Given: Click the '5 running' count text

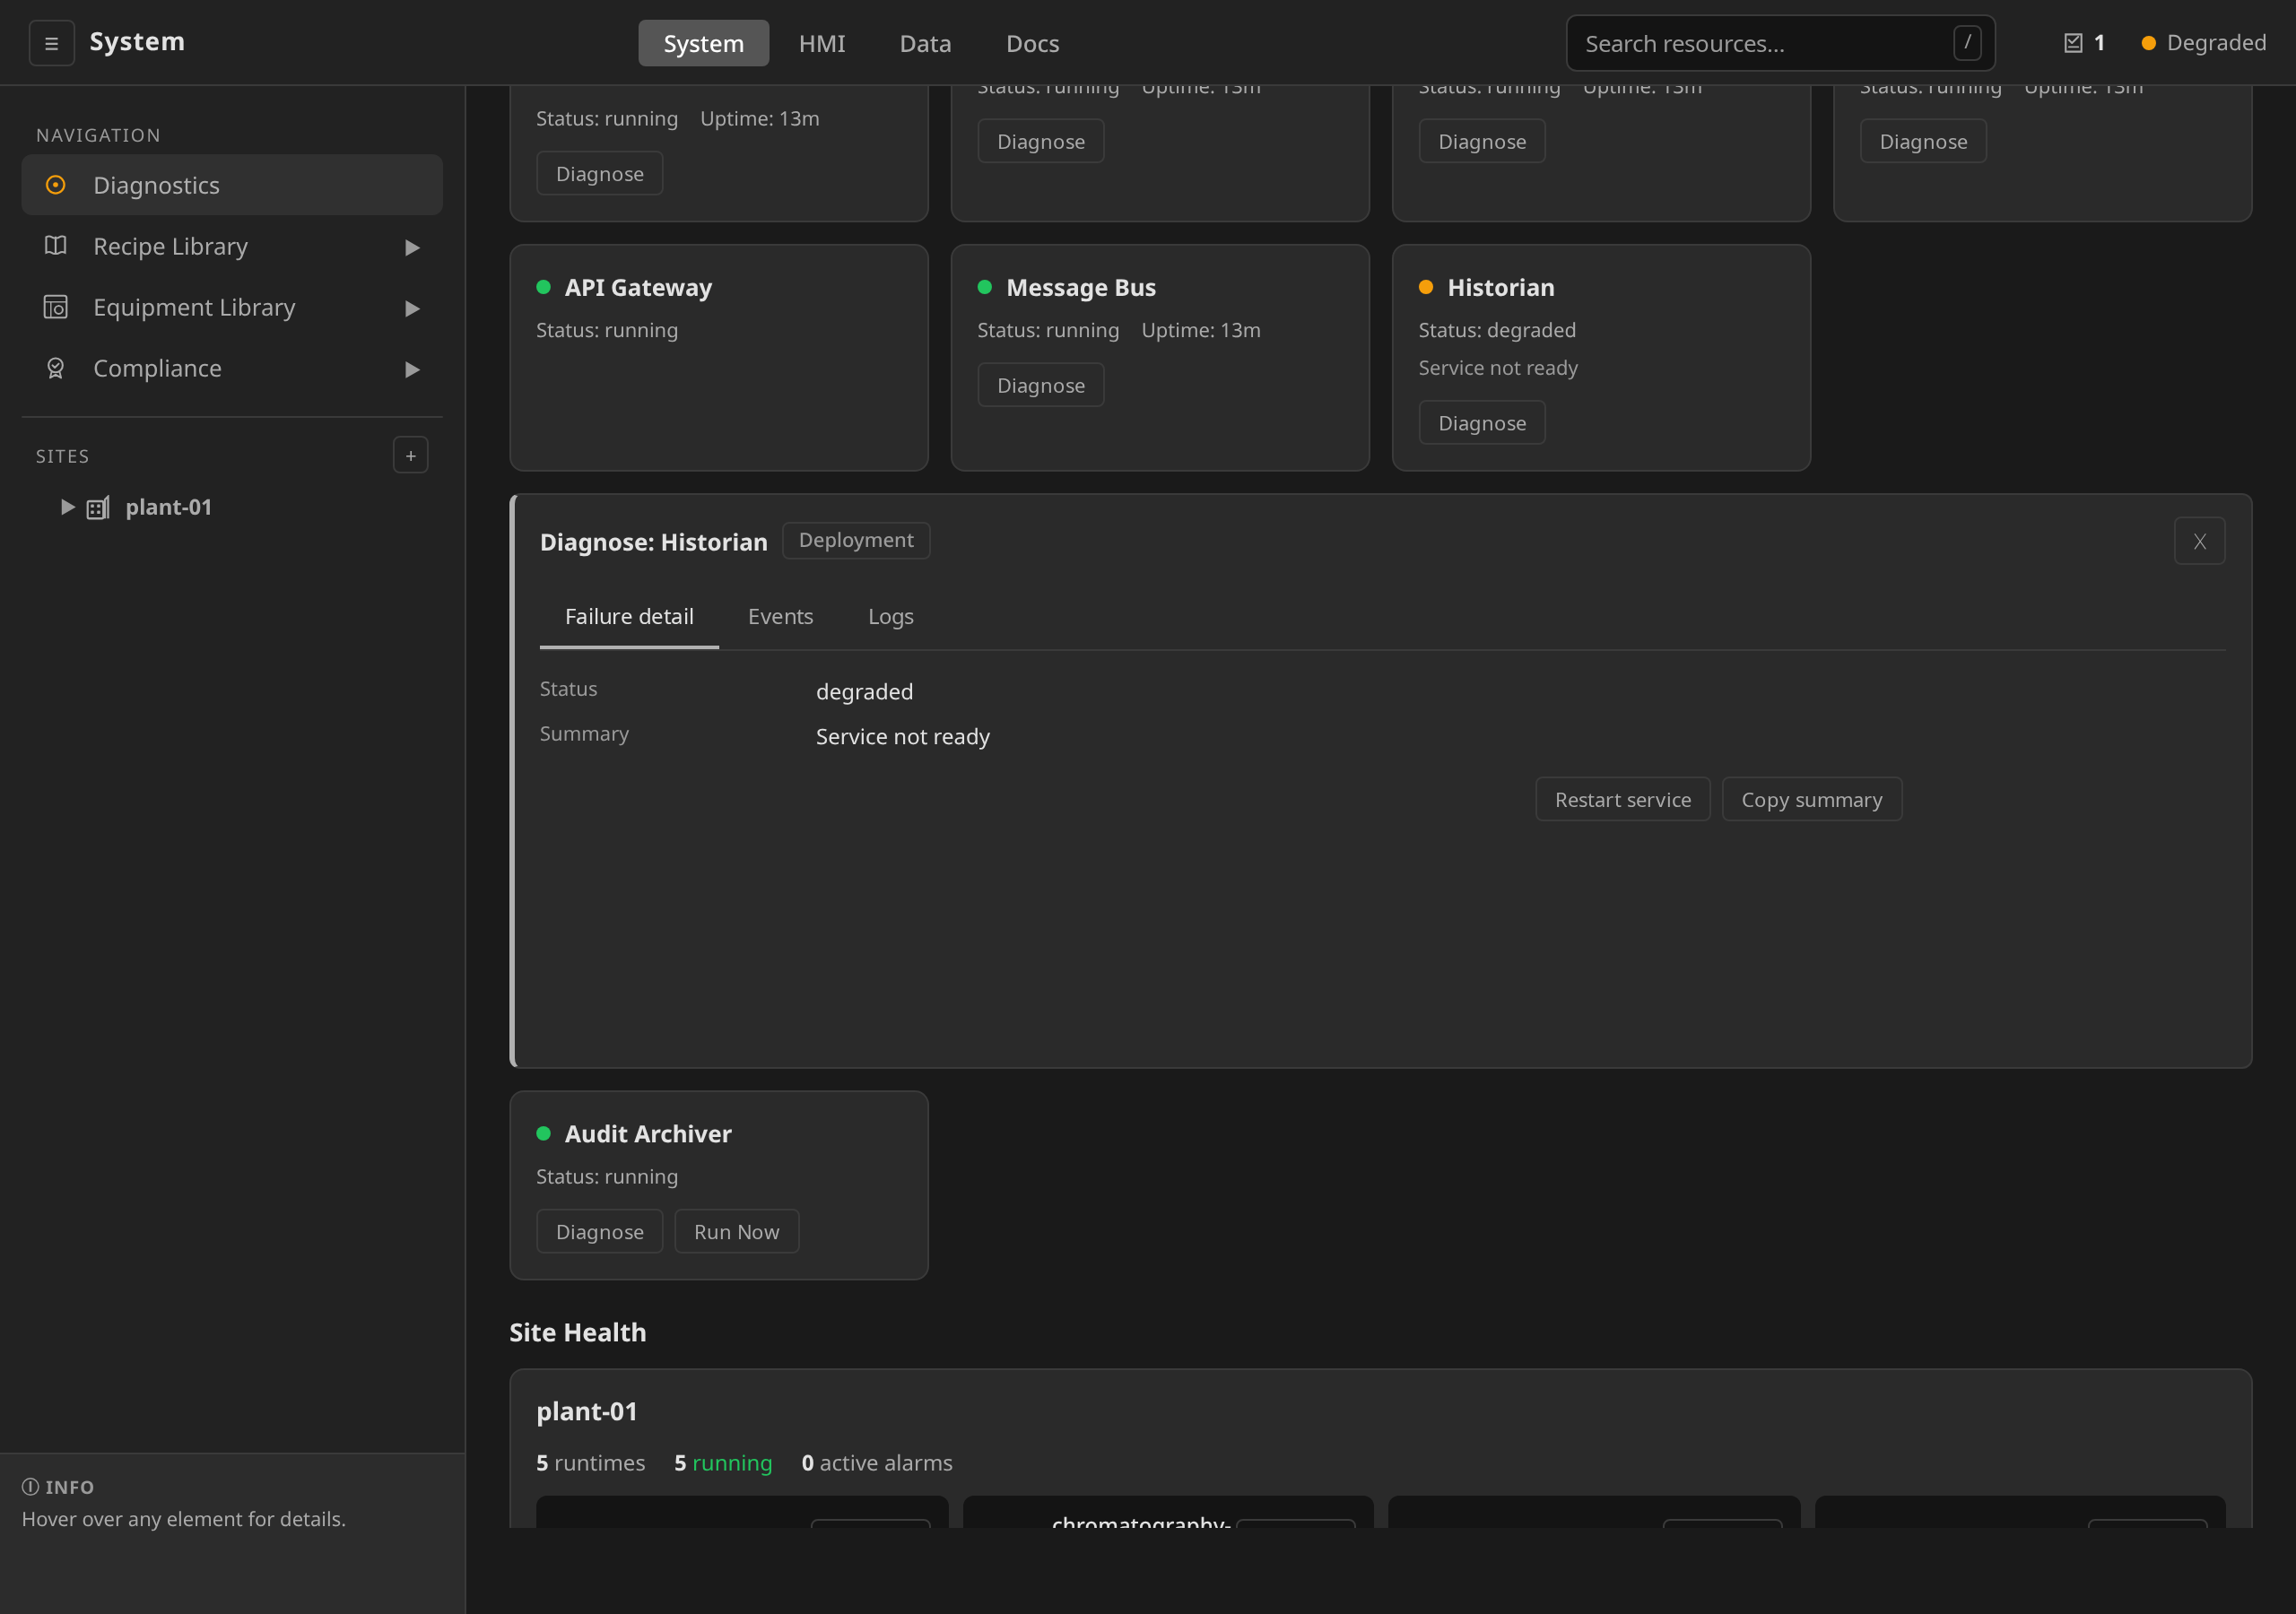Looking at the screenshot, I should (x=723, y=1463).
